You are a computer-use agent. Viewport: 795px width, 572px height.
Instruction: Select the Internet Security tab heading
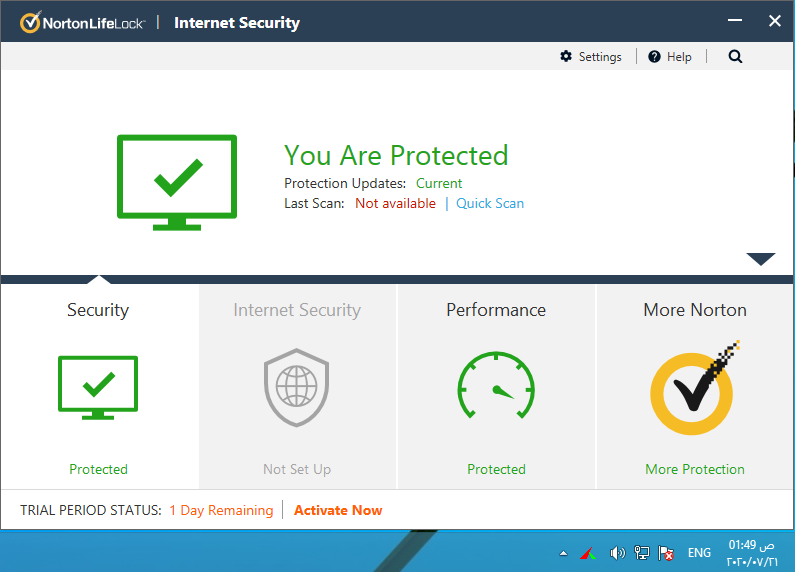pos(297,310)
